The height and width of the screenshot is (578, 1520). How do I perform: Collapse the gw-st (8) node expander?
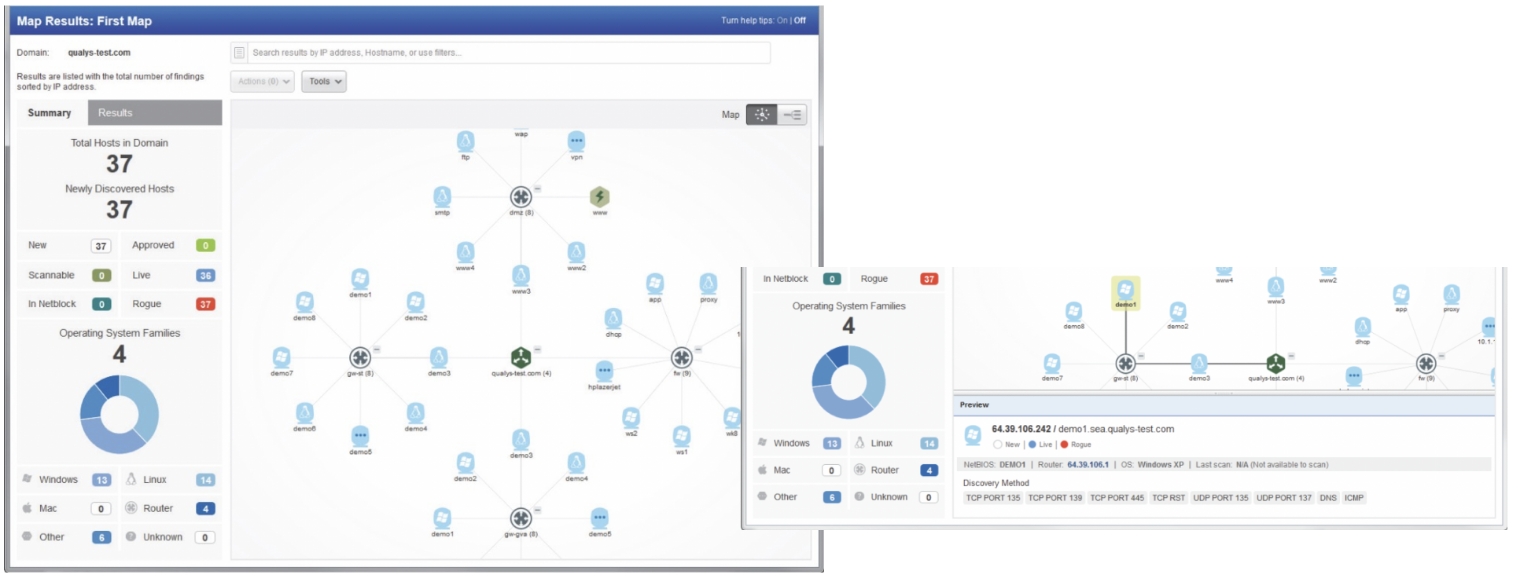[x=377, y=348]
